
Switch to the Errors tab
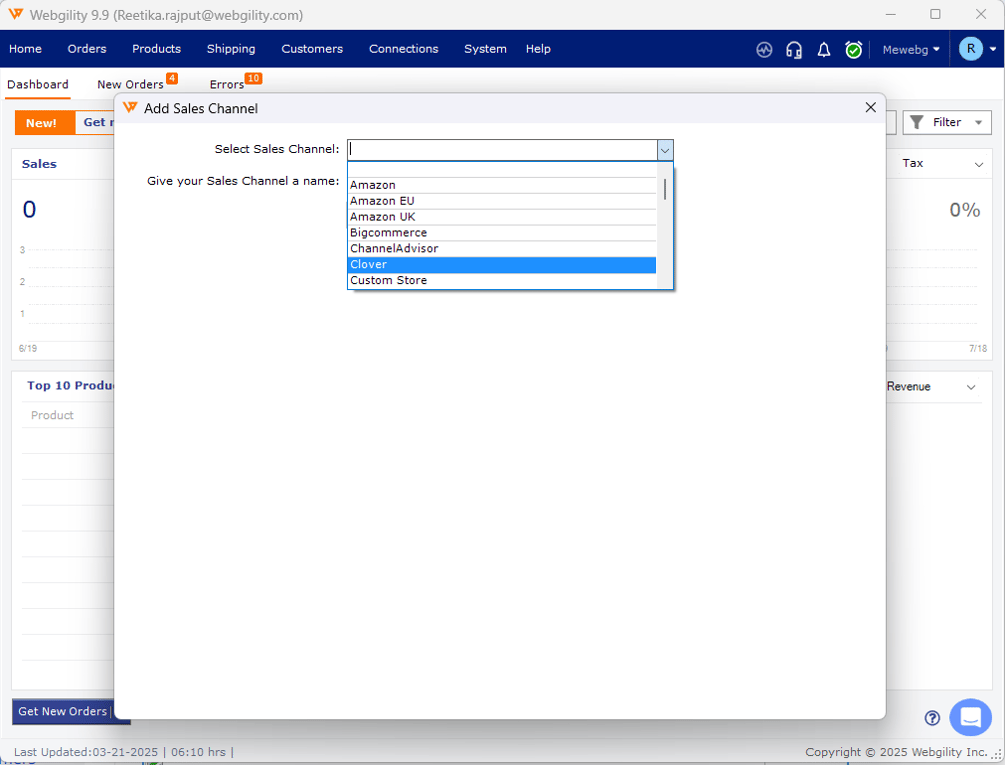pos(227,84)
